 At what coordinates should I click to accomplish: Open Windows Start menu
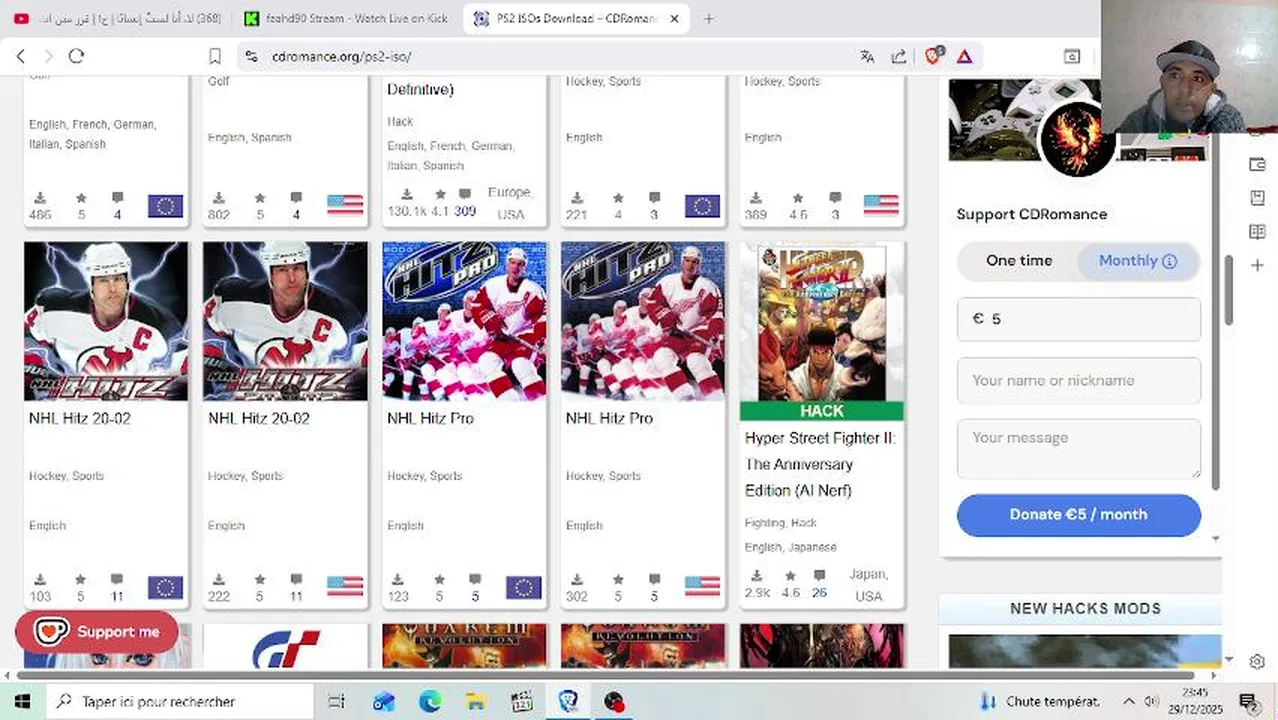[21, 702]
